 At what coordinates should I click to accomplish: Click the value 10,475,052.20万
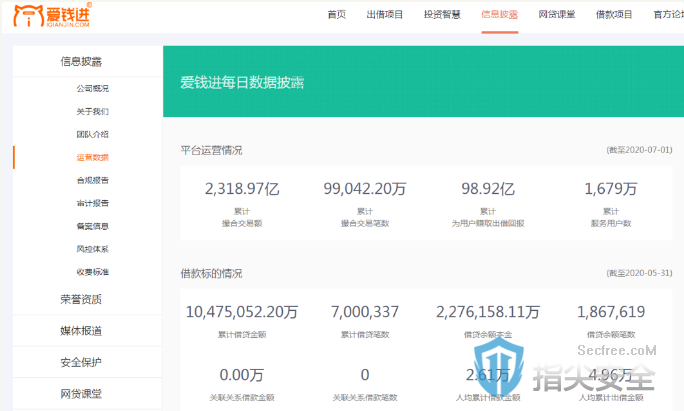coord(242,312)
